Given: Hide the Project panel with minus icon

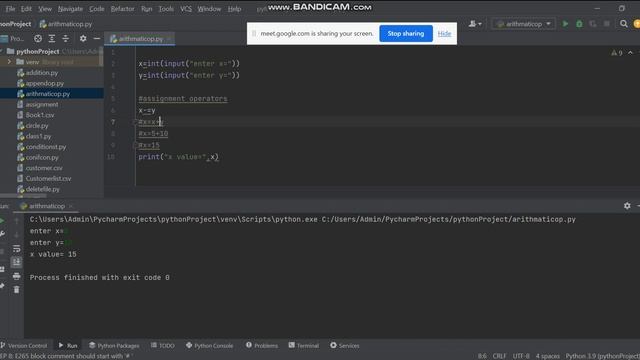Looking at the screenshot, I should (97, 39).
